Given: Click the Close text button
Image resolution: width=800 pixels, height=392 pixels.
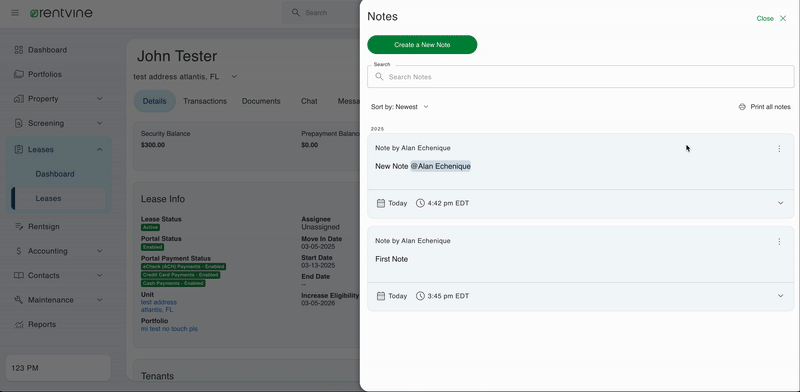Looking at the screenshot, I should 765,18.
